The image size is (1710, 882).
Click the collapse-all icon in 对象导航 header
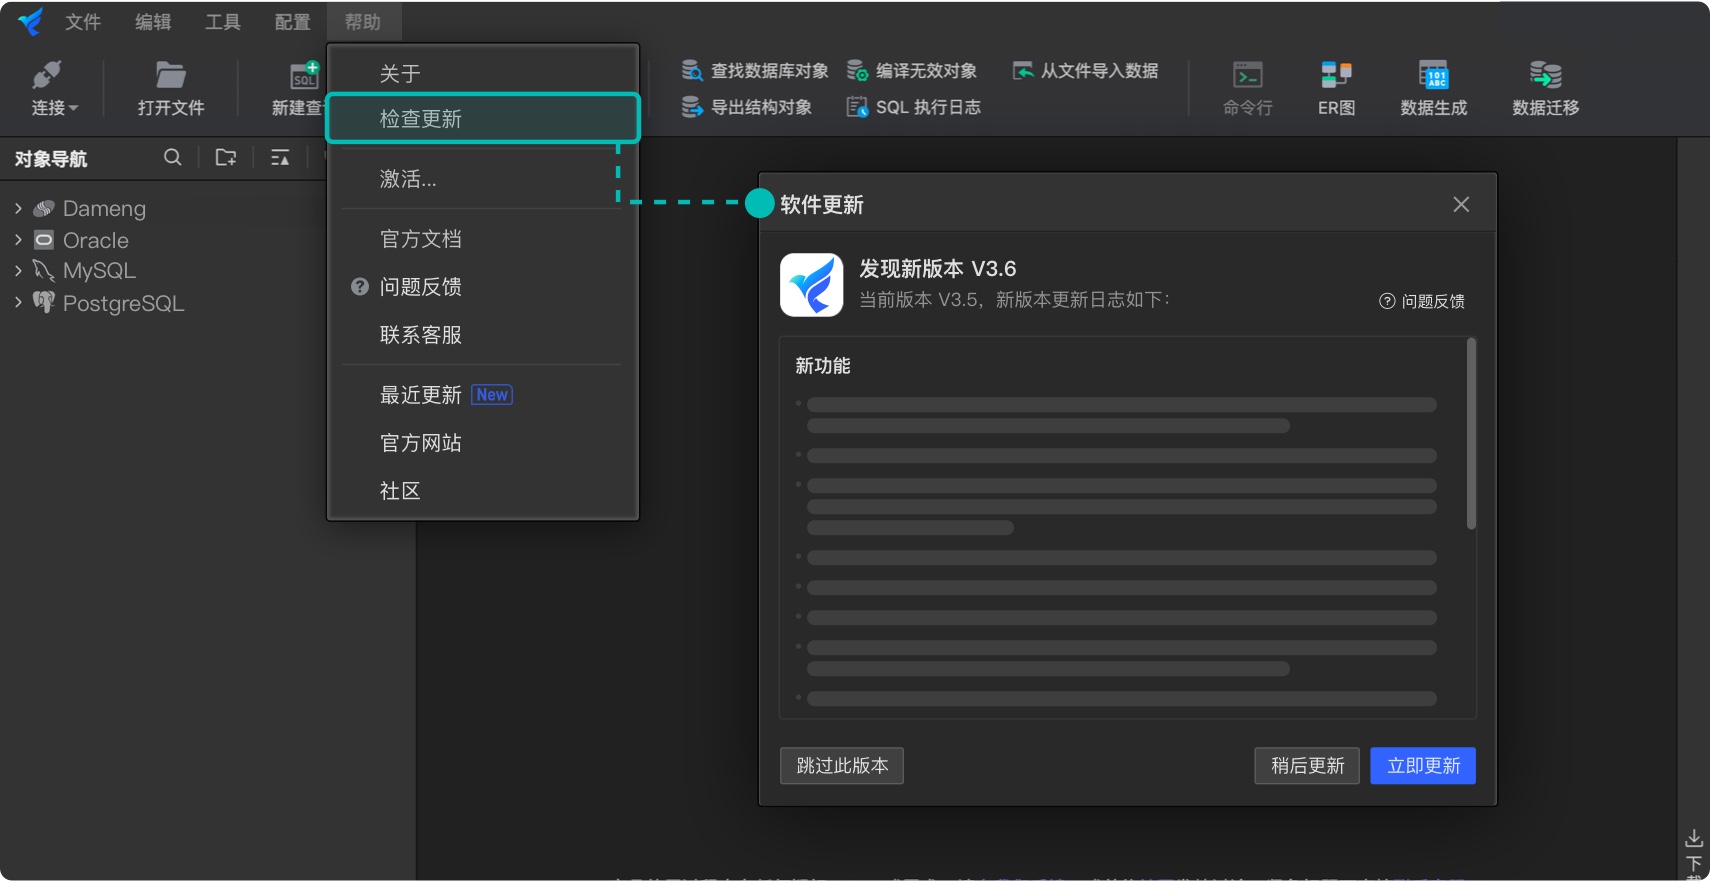coord(280,157)
